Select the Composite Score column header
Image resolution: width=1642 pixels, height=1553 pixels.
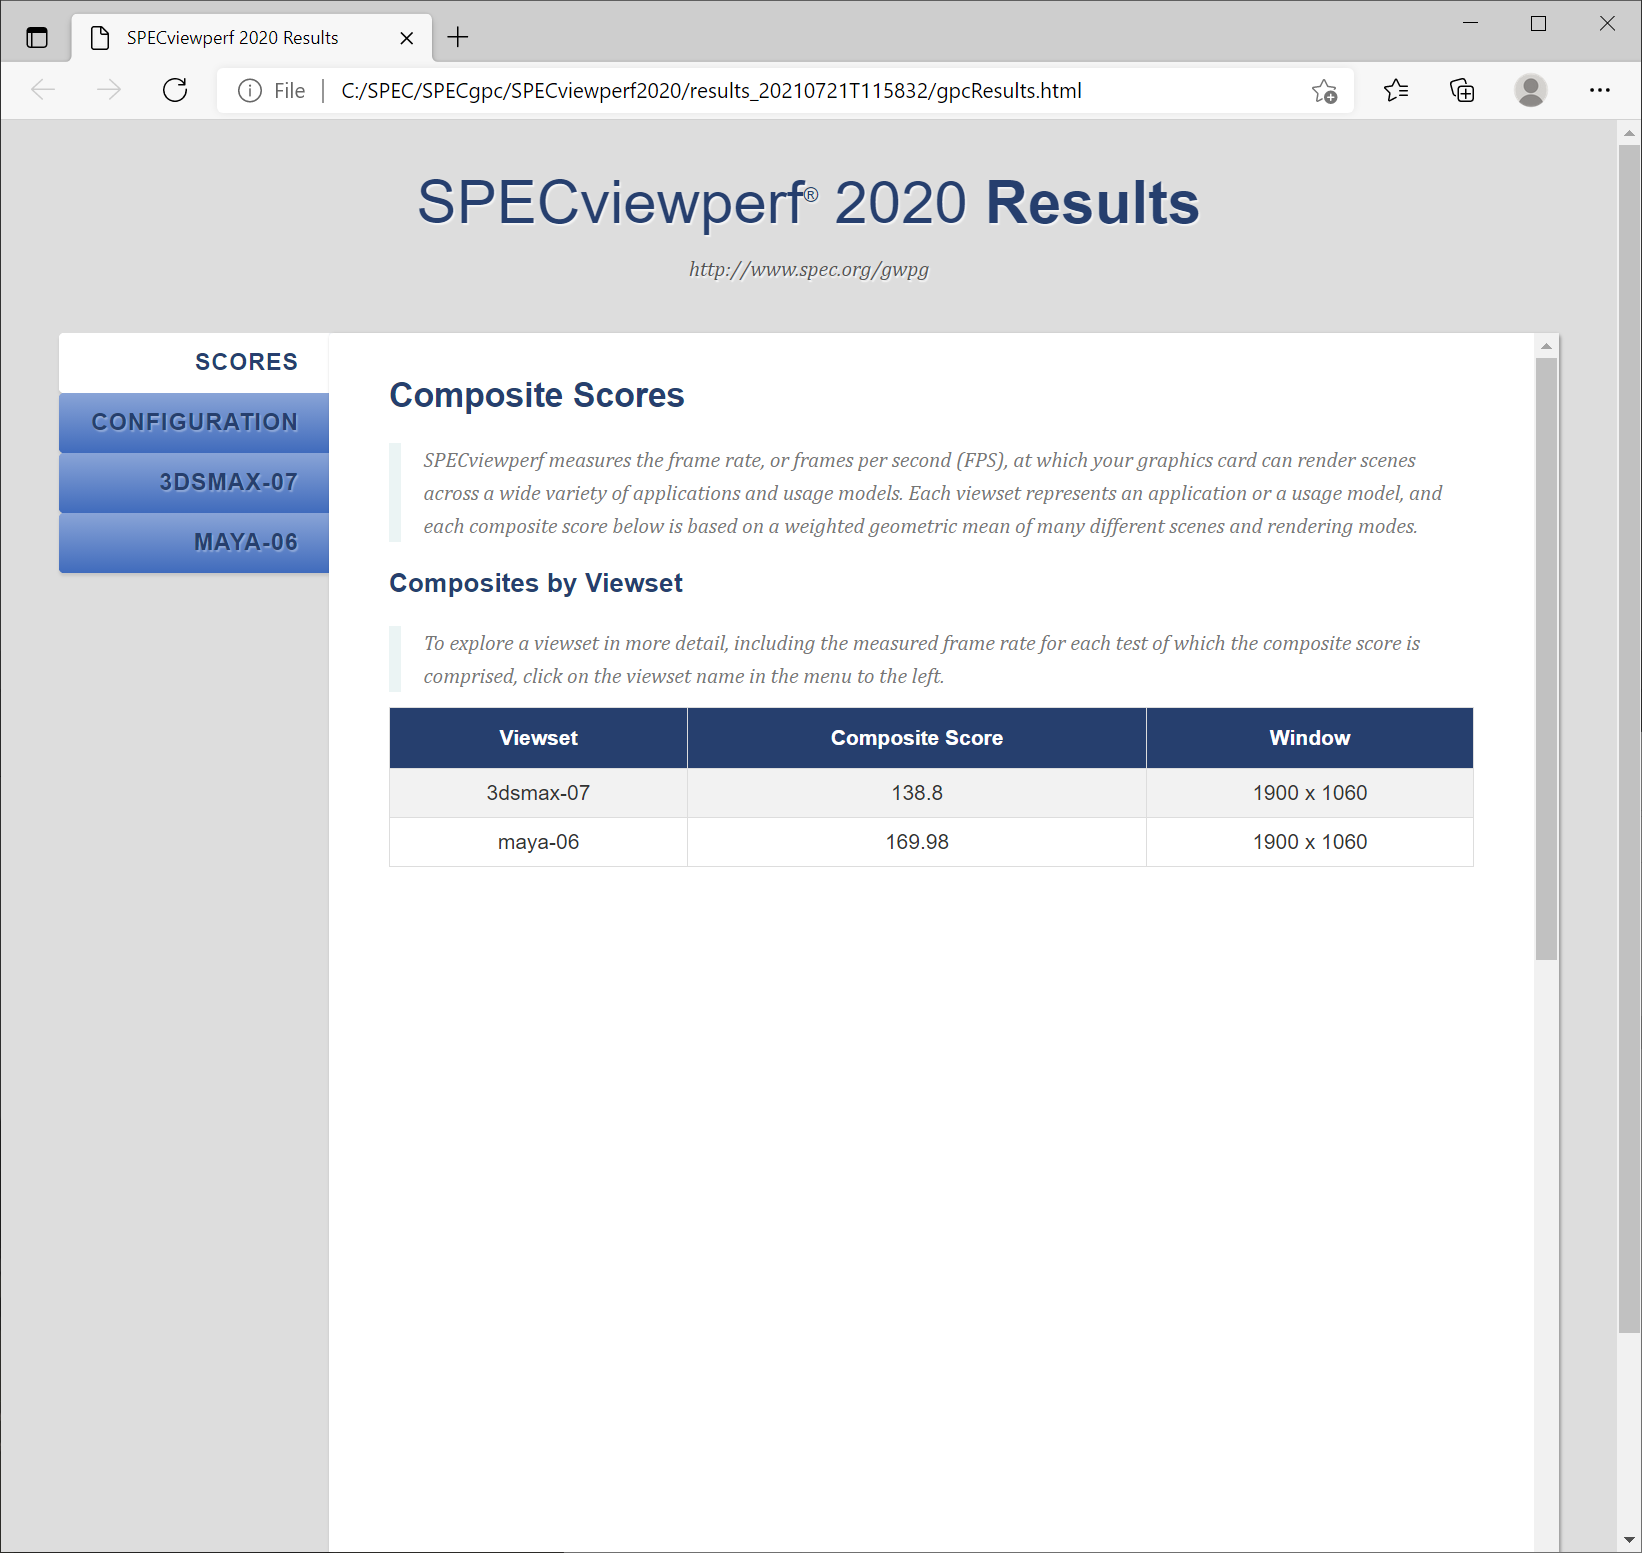pos(917,738)
